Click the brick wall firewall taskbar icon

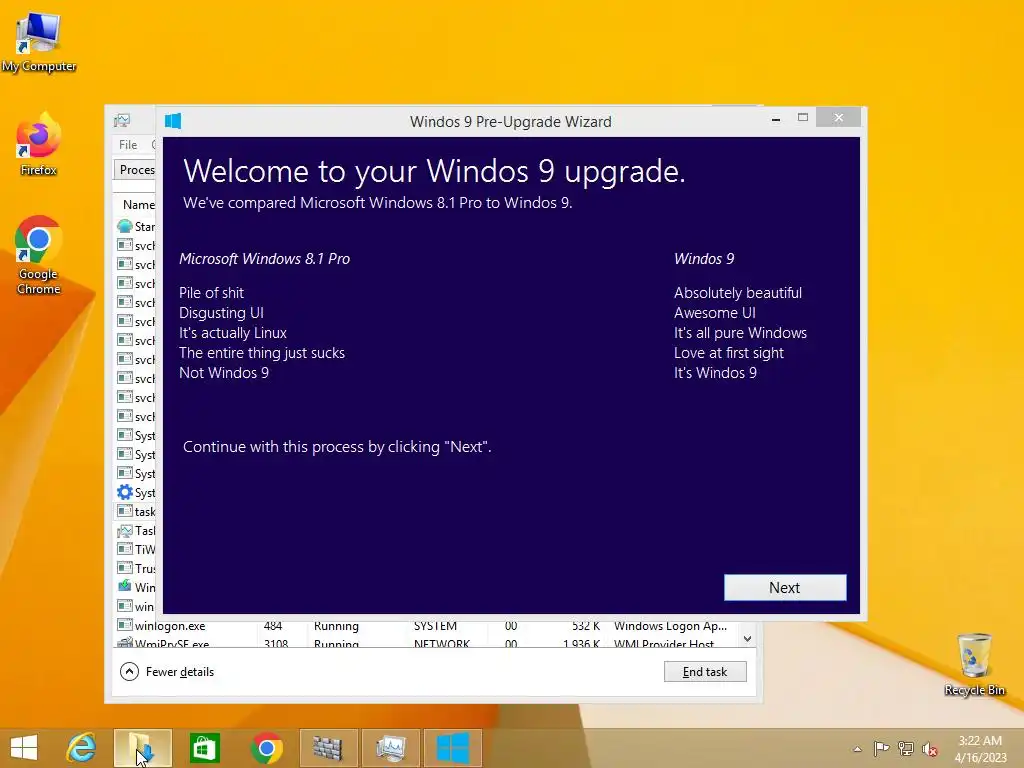(328, 748)
